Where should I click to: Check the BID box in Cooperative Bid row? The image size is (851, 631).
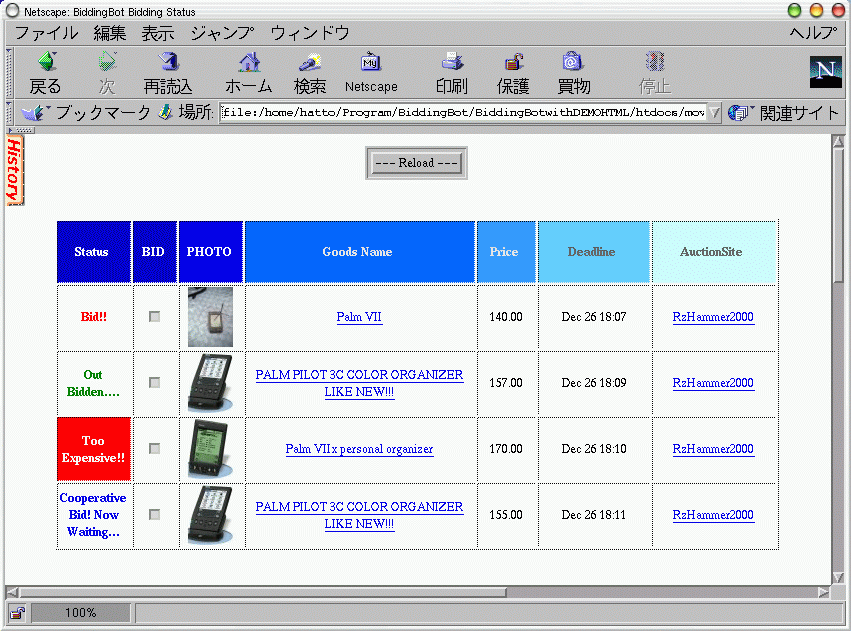coord(155,514)
